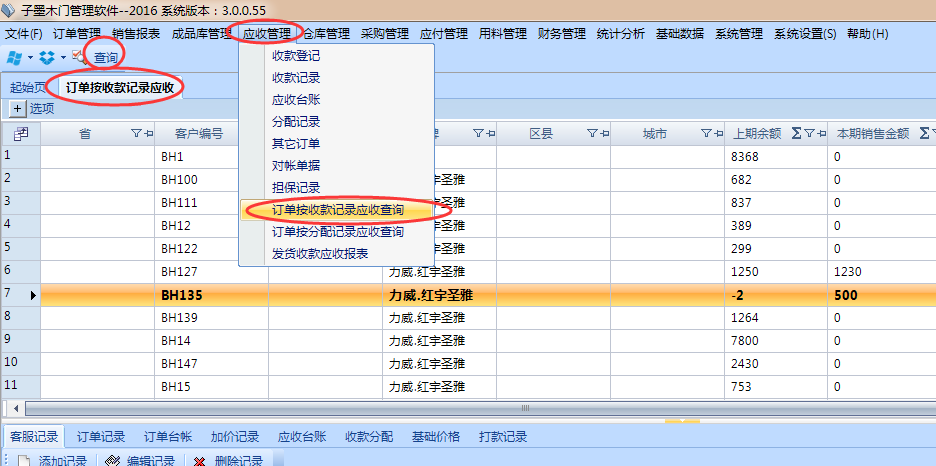Image resolution: width=936 pixels, height=466 pixels.
Task: Click the 编辑记录 button
Action: point(138,461)
